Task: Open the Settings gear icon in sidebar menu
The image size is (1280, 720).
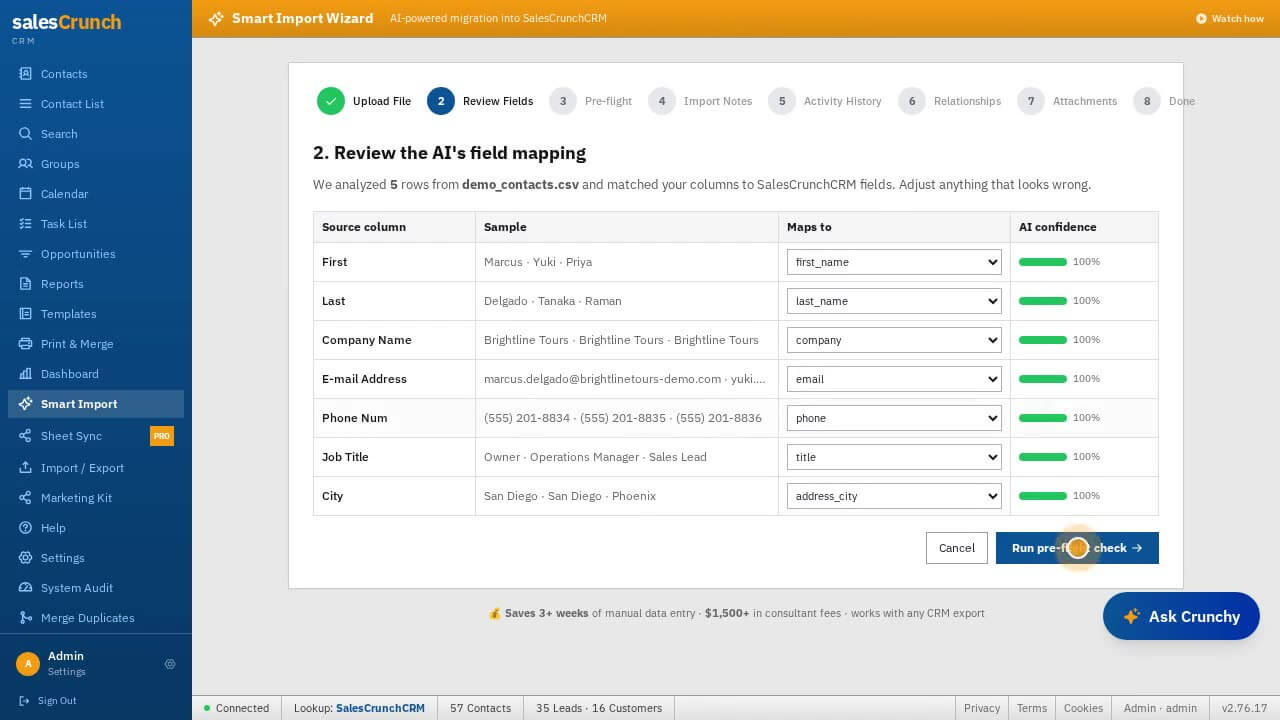Action: pos(25,558)
